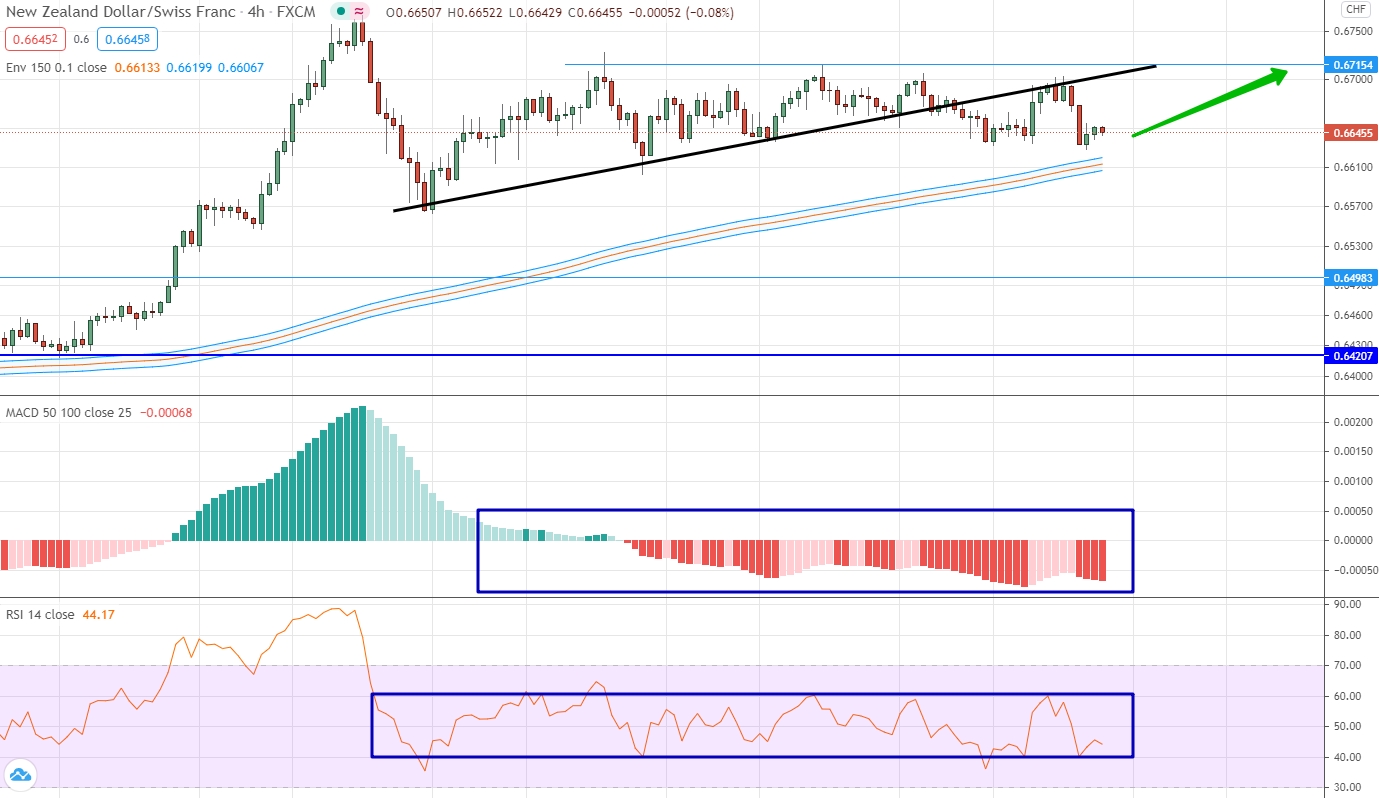Click the MACD axis value 0.00100
This screenshot has width=1379, height=798.
(x=1351, y=482)
